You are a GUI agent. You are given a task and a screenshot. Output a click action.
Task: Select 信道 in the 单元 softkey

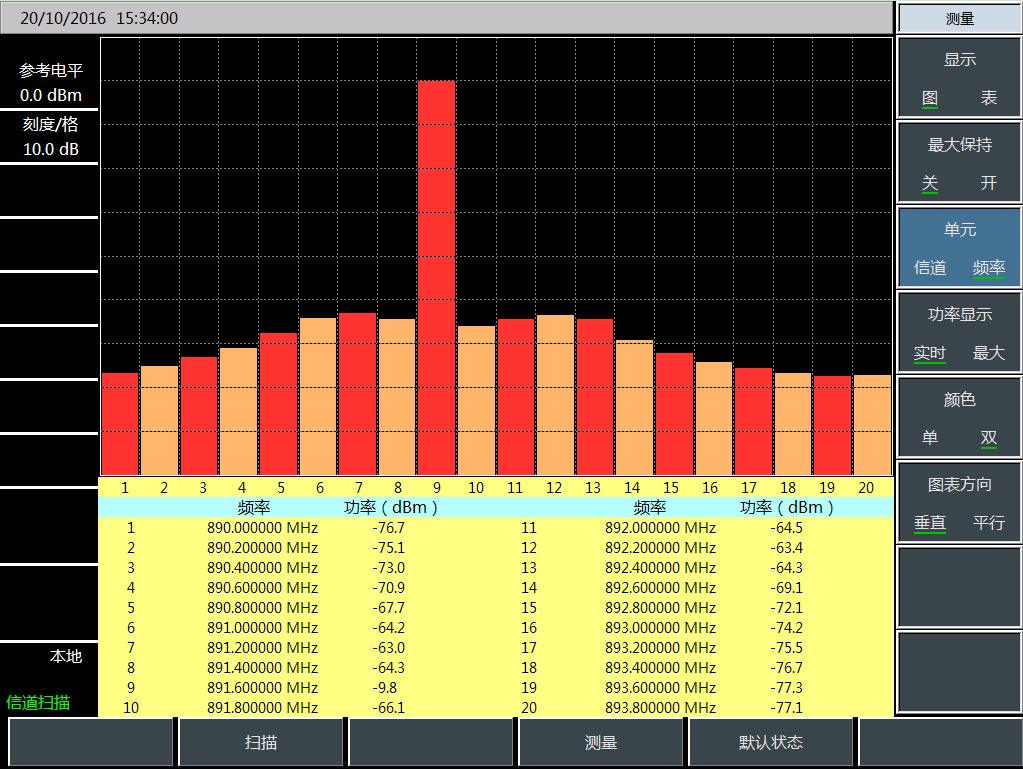pyautogui.click(x=930, y=268)
